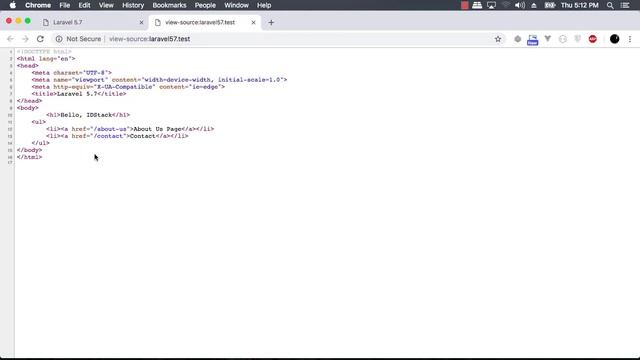The height and width of the screenshot is (360, 640).
Task: Click the gray hexagon extension icon
Action: click(x=518, y=39)
